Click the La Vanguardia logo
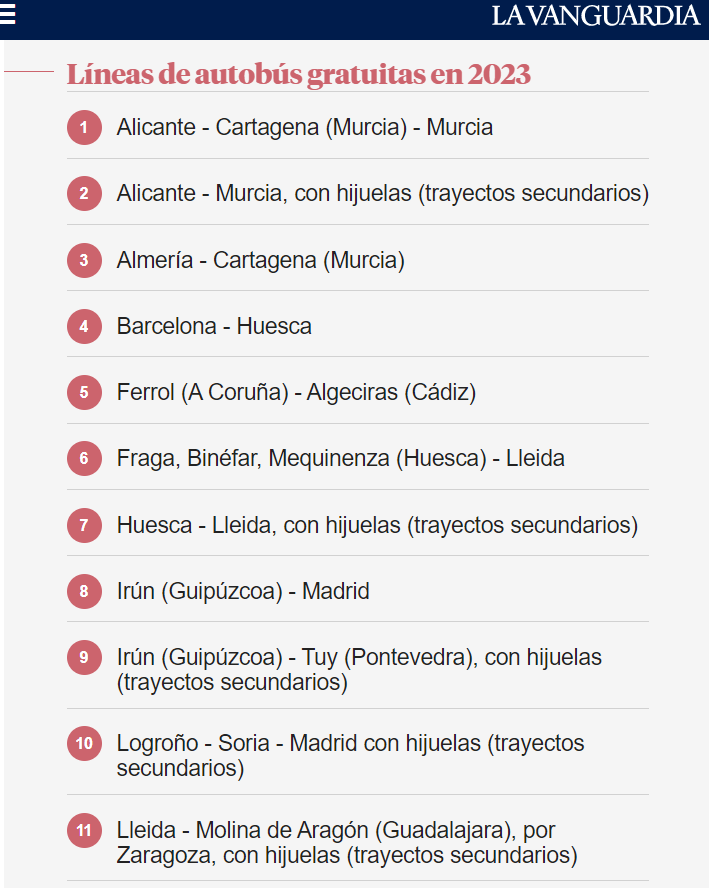This screenshot has height=888, width=709. (x=594, y=16)
